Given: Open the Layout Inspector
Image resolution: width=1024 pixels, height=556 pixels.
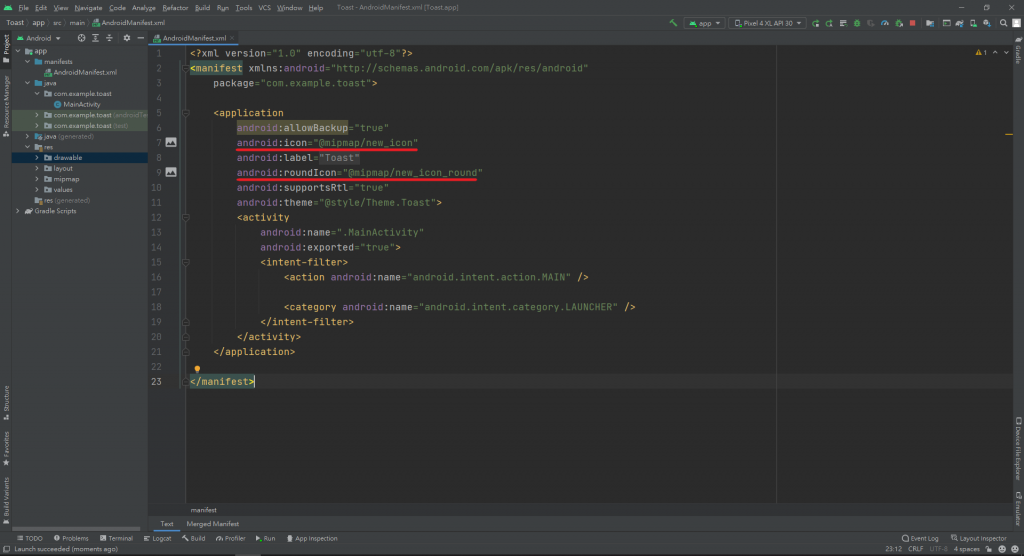Looking at the screenshot, I should point(979,538).
